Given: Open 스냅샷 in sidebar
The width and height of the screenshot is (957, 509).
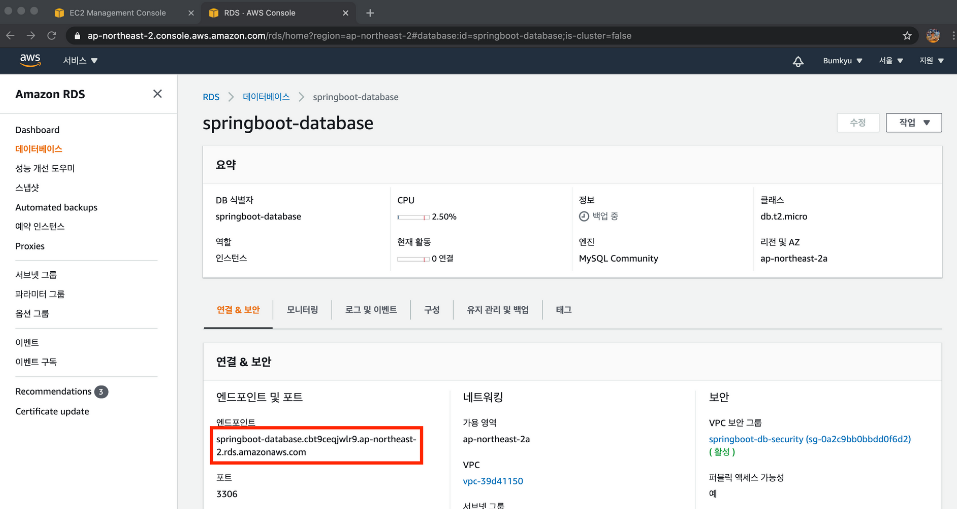Looking at the screenshot, I should [x=27, y=188].
